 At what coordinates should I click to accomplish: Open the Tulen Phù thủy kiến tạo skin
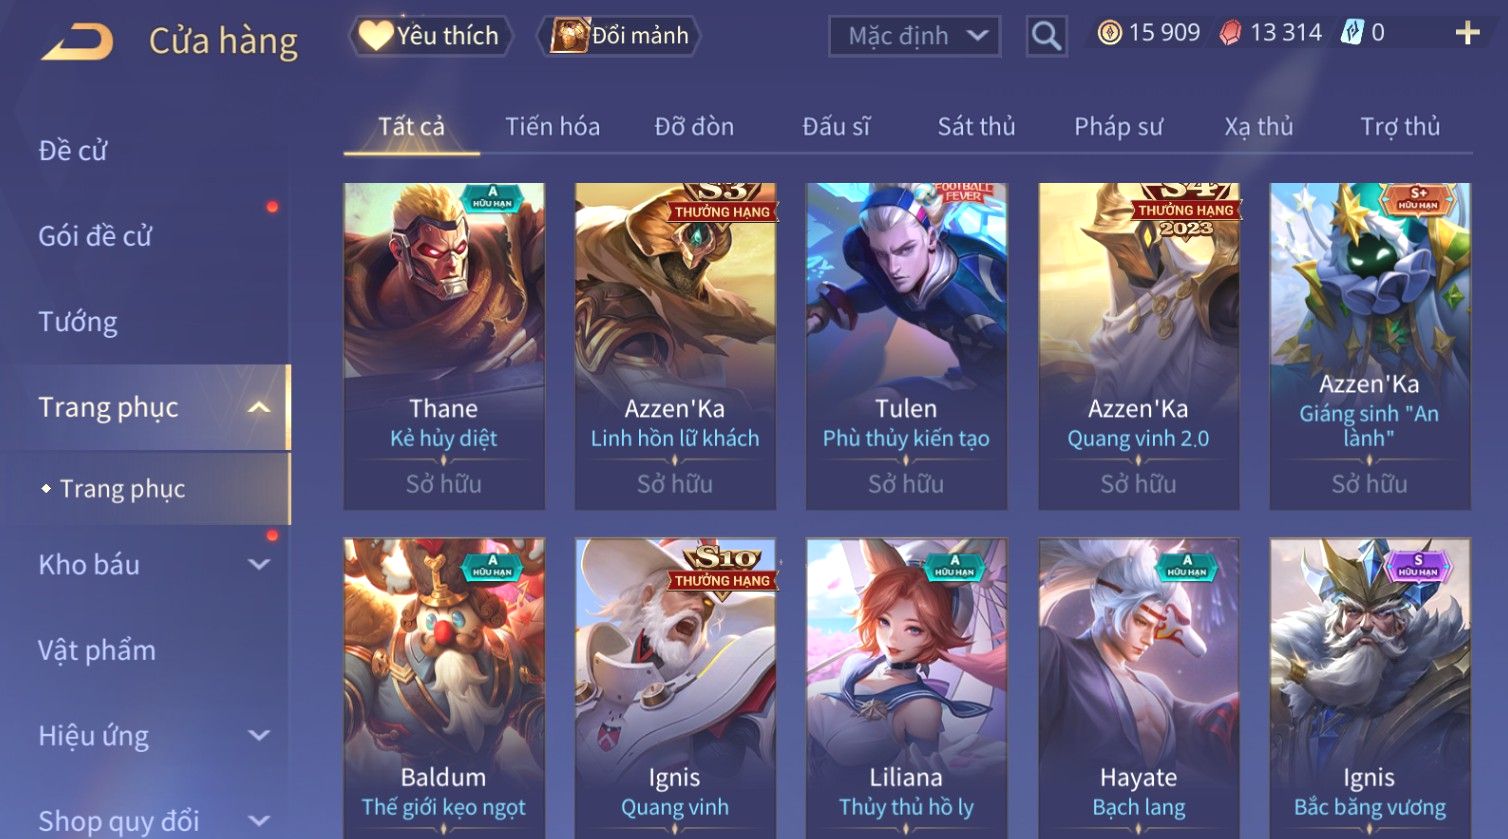906,346
